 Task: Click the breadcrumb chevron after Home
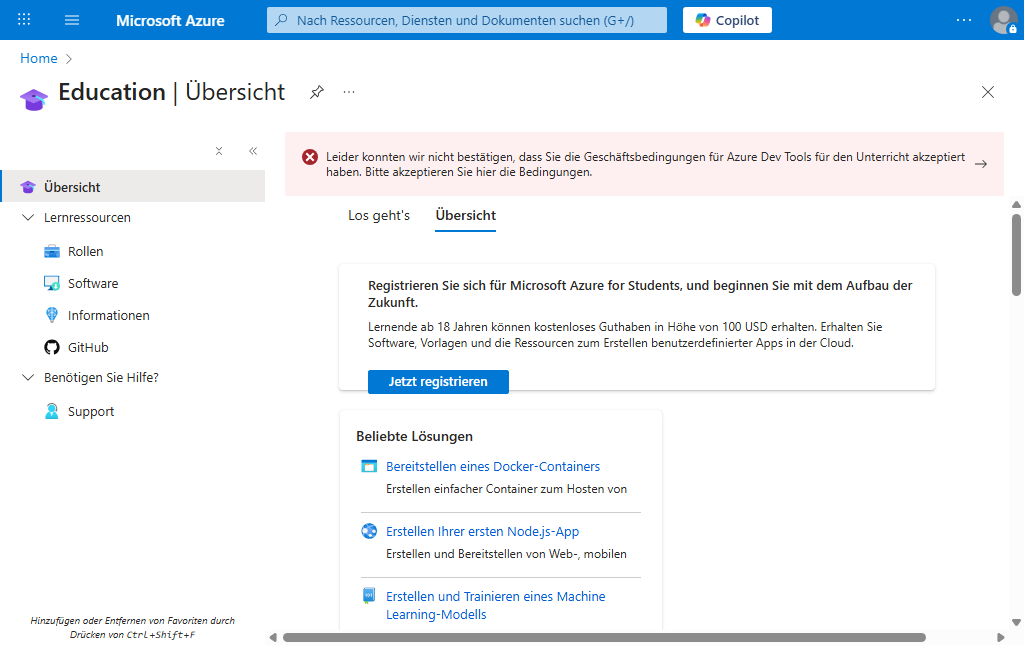(69, 59)
